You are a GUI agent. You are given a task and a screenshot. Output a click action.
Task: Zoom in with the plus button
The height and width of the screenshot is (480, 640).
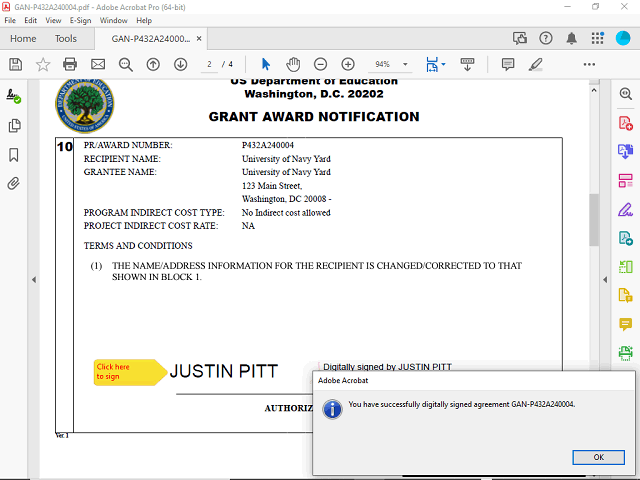pos(348,64)
